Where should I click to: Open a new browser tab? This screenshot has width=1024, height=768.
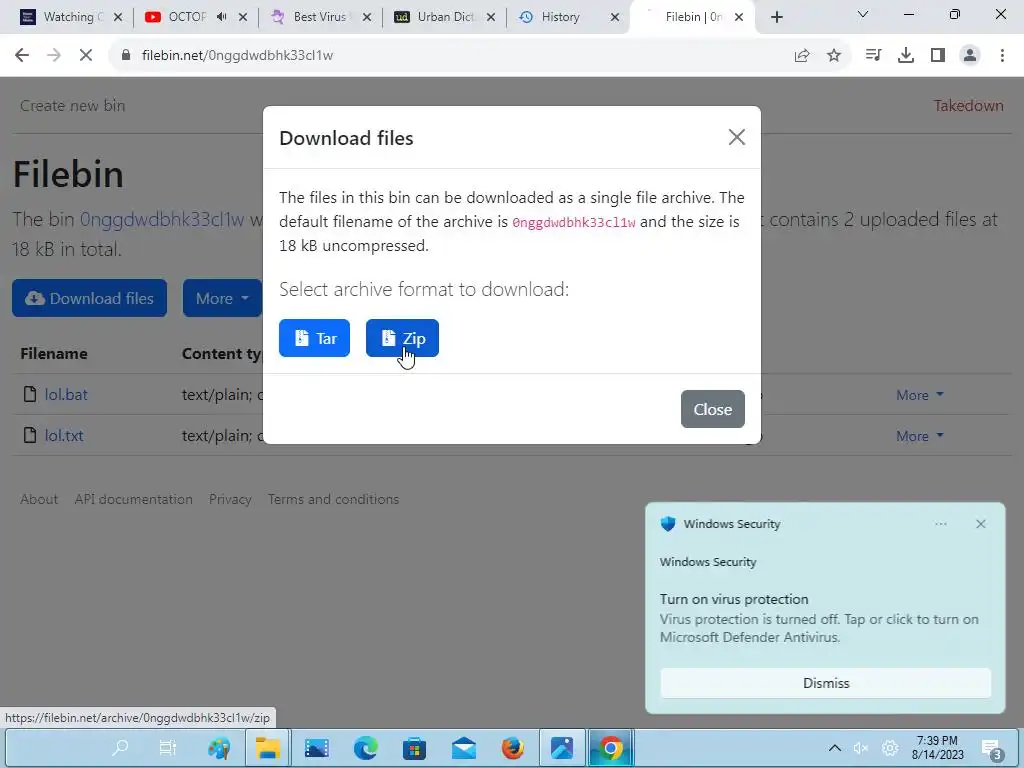coord(776,17)
